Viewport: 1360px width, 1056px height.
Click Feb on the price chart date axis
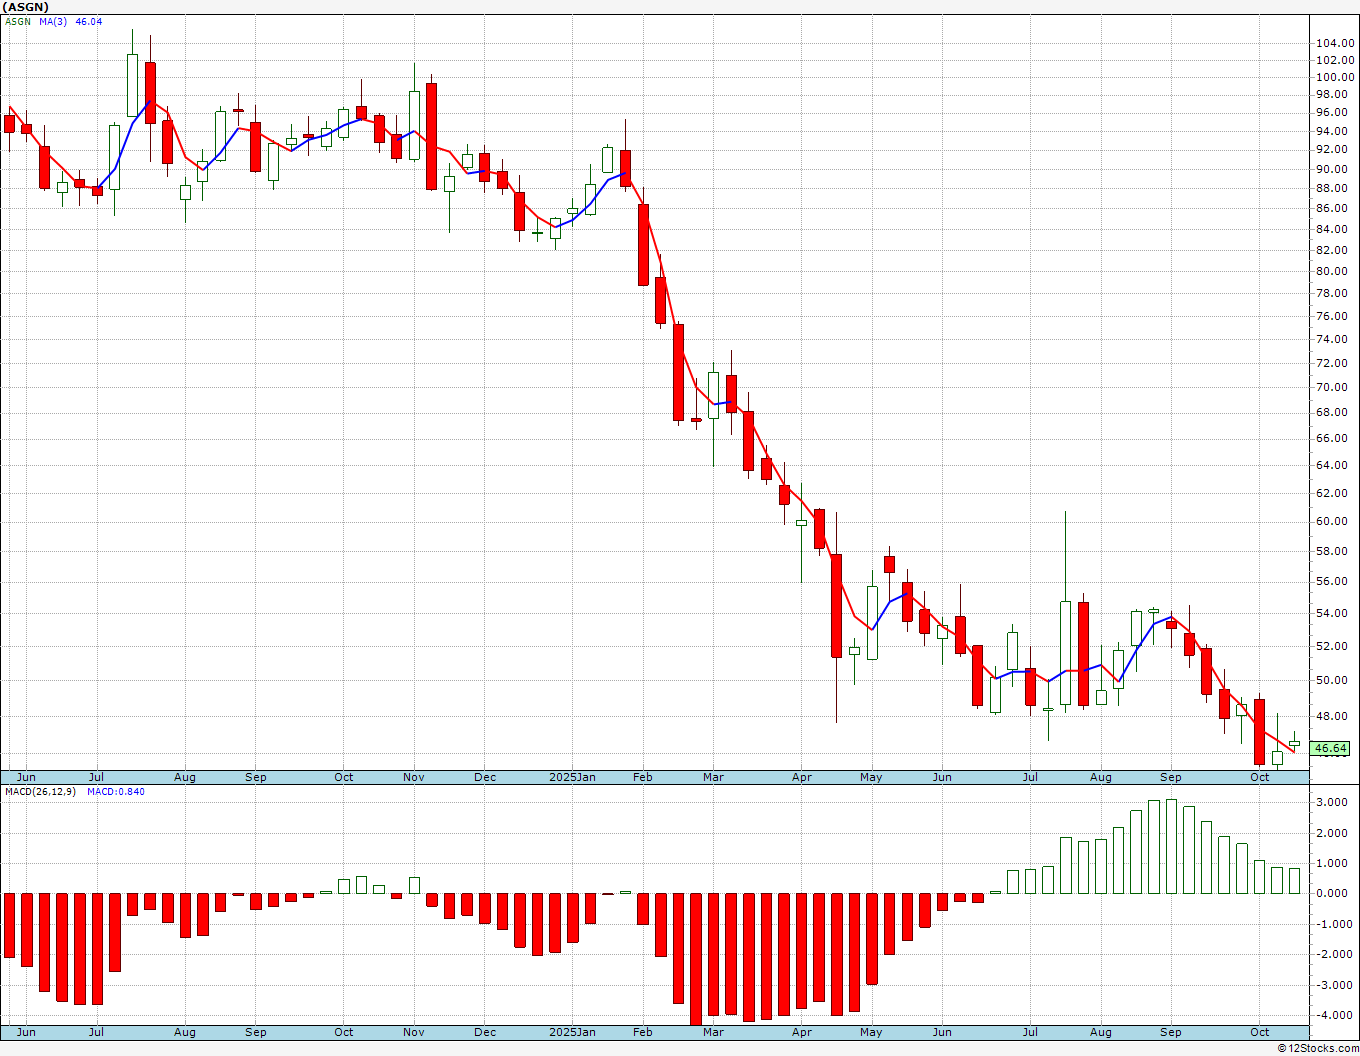[x=642, y=777]
